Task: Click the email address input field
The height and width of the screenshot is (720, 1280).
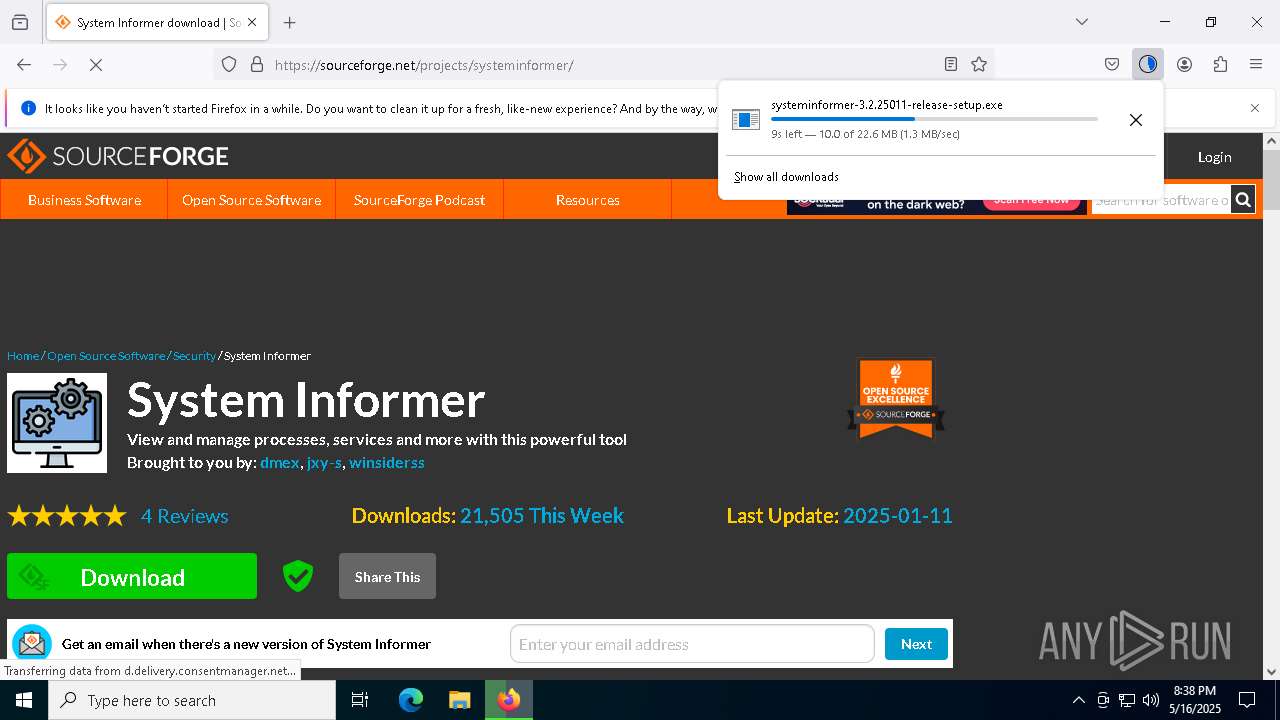Action: (x=692, y=644)
